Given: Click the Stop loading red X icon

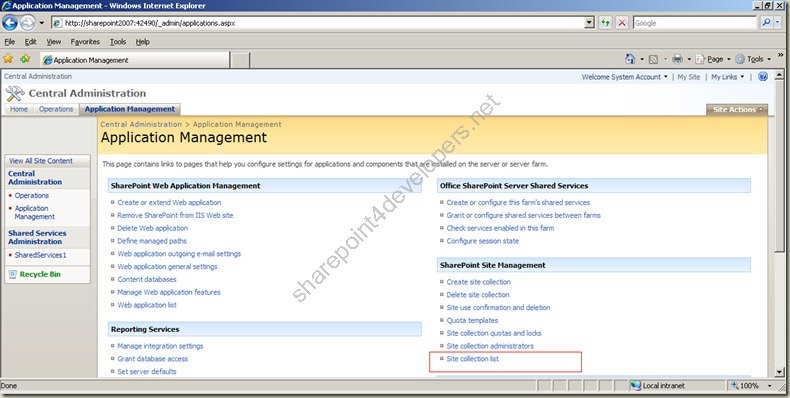Looking at the screenshot, I should (622, 23).
